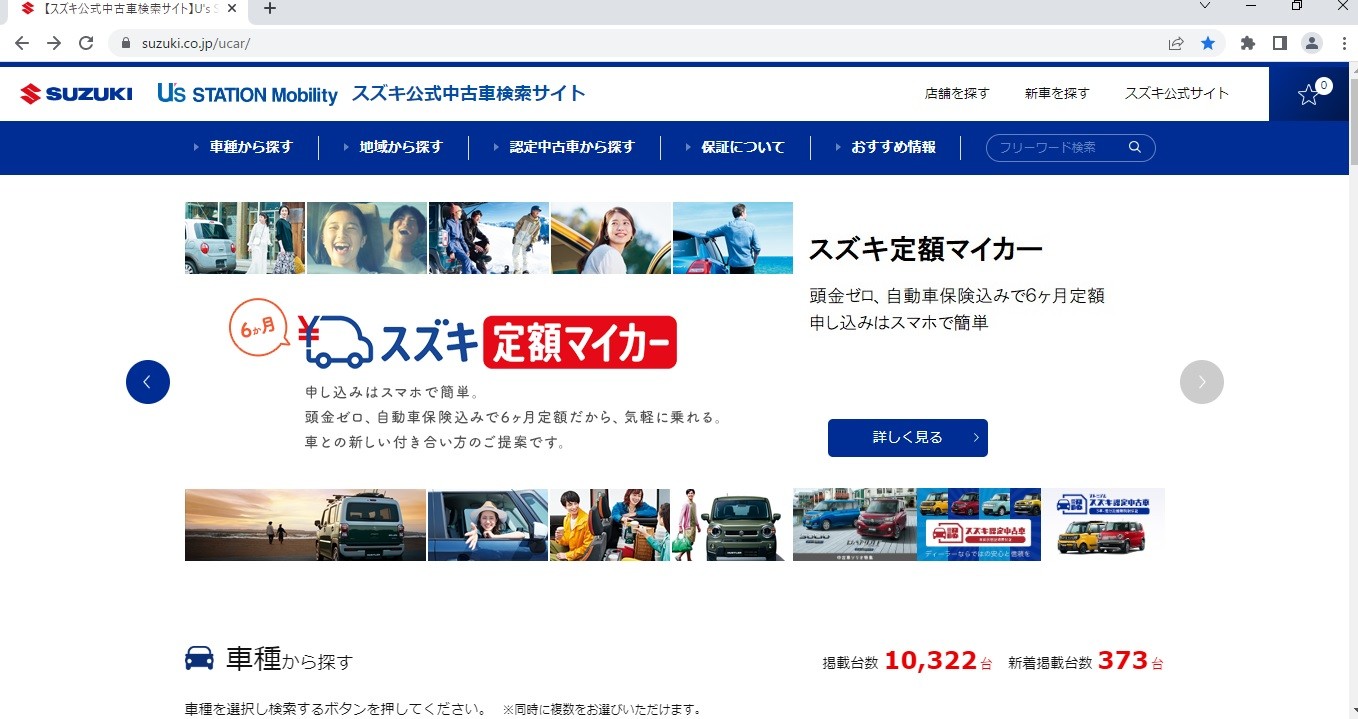Screen dimensions: 1358x719
Task: Reload the page with refresh icon
Action: (86, 43)
